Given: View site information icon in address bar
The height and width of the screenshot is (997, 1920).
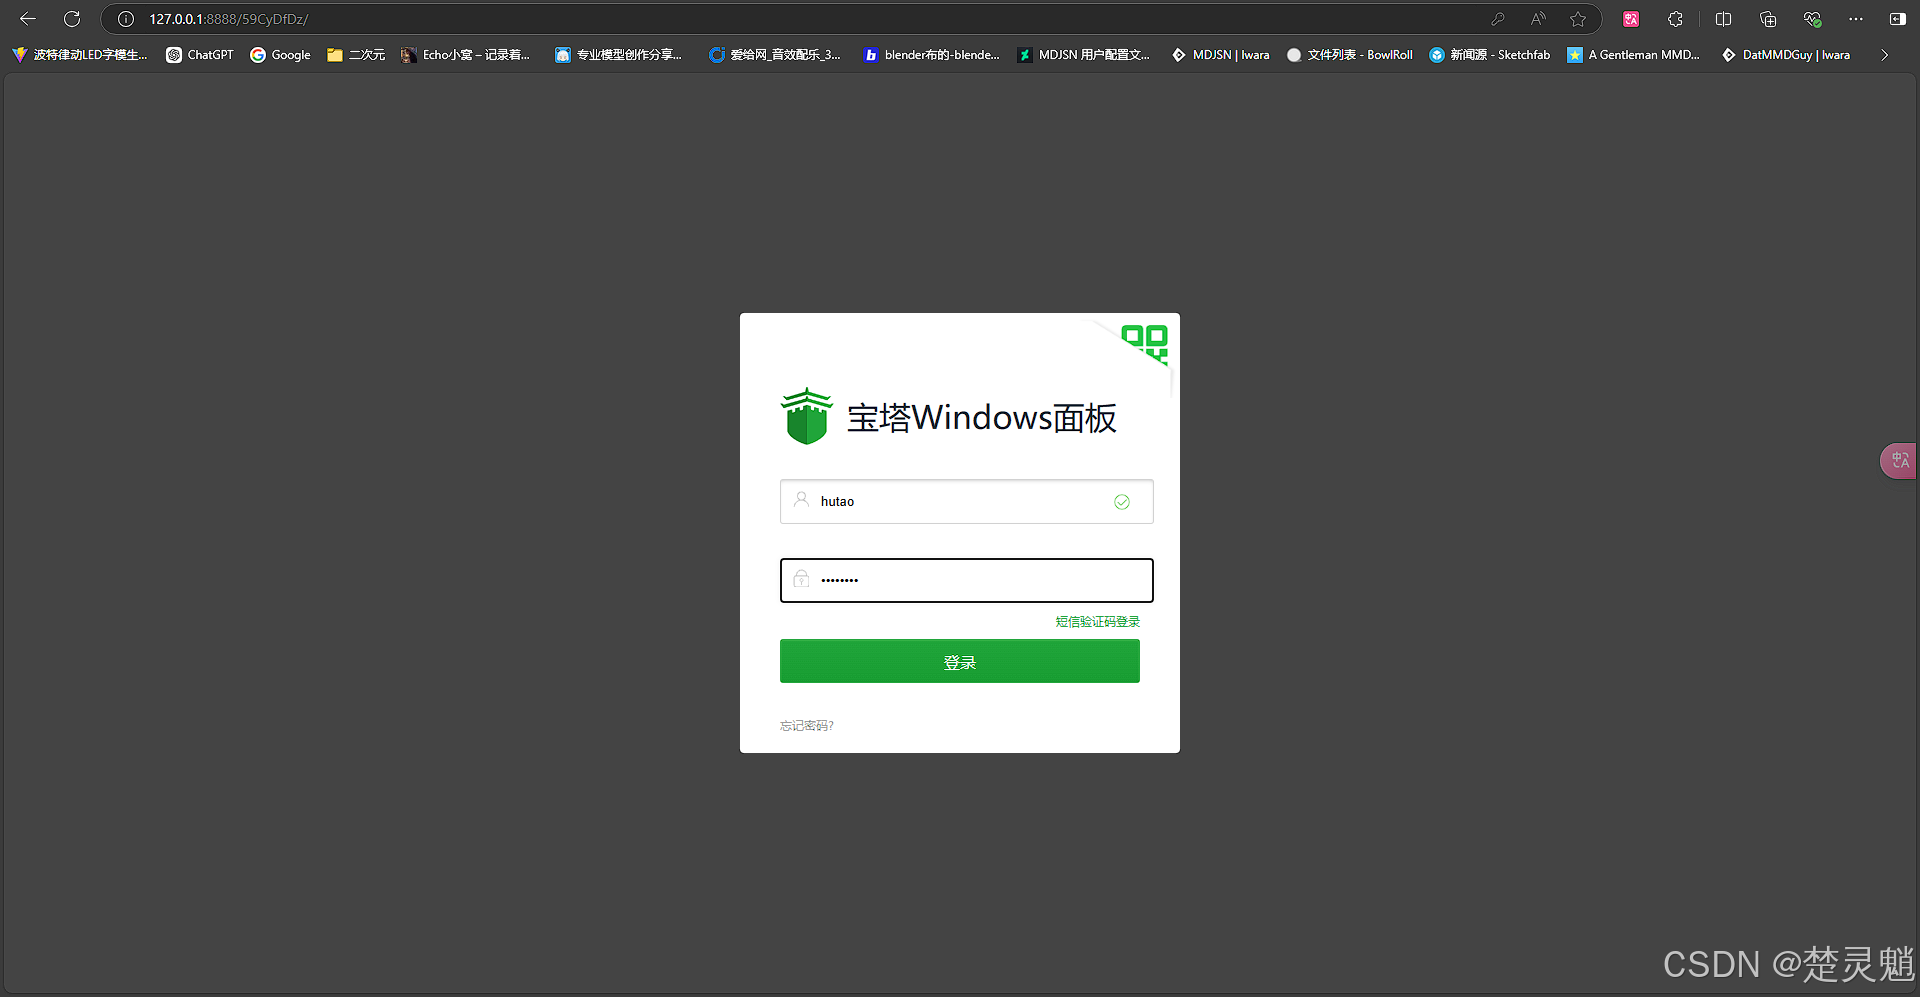Looking at the screenshot, I should (x=126, y=19).
